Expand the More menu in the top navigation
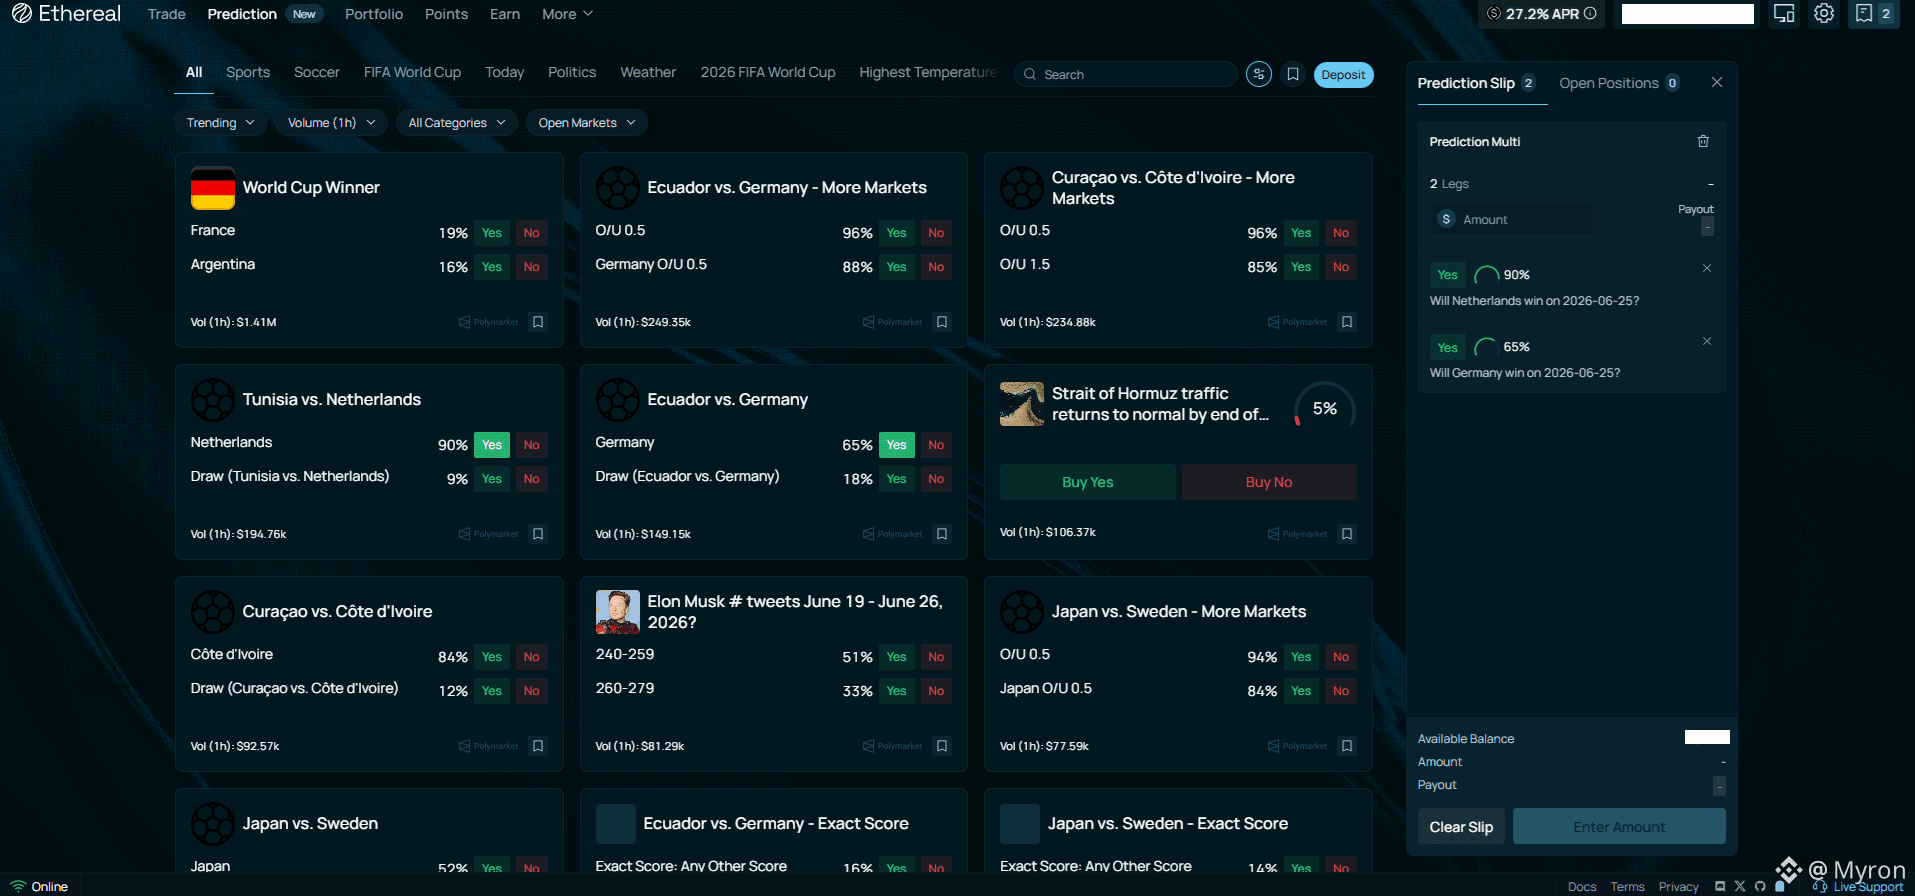1915x896 pixels. (x=567, y=14)
